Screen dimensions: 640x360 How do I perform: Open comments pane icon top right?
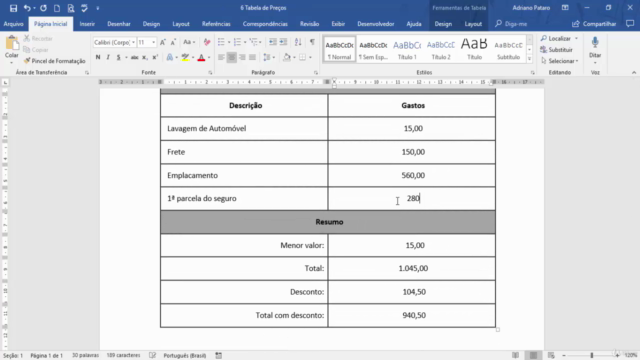click(630, 24)
